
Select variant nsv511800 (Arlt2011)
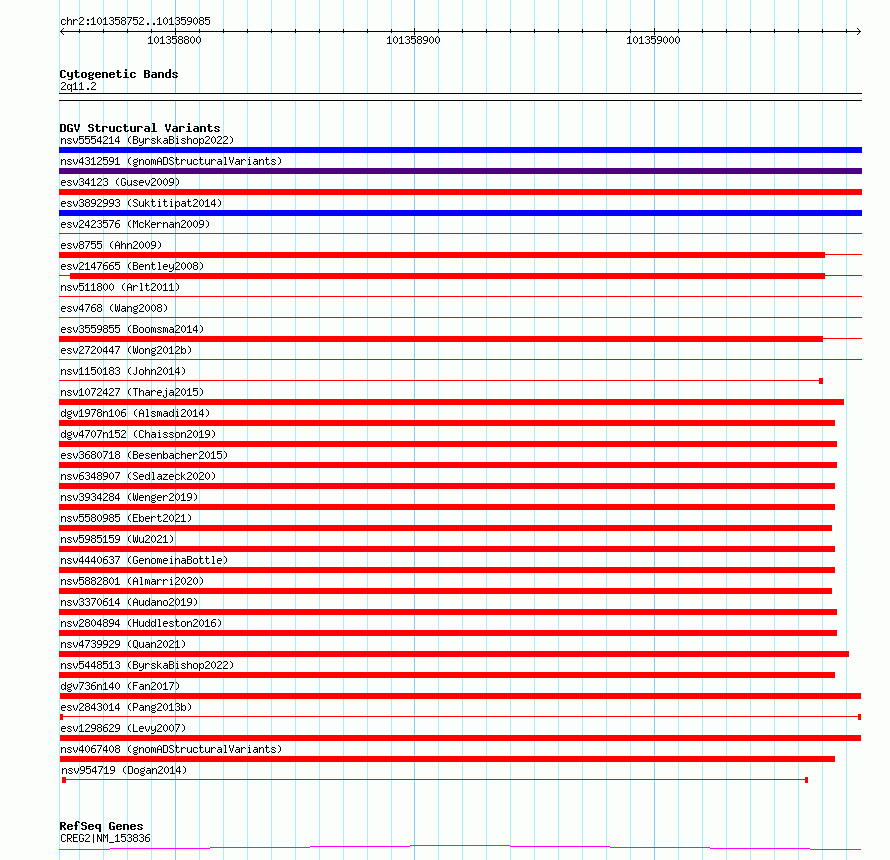(120, 287)
